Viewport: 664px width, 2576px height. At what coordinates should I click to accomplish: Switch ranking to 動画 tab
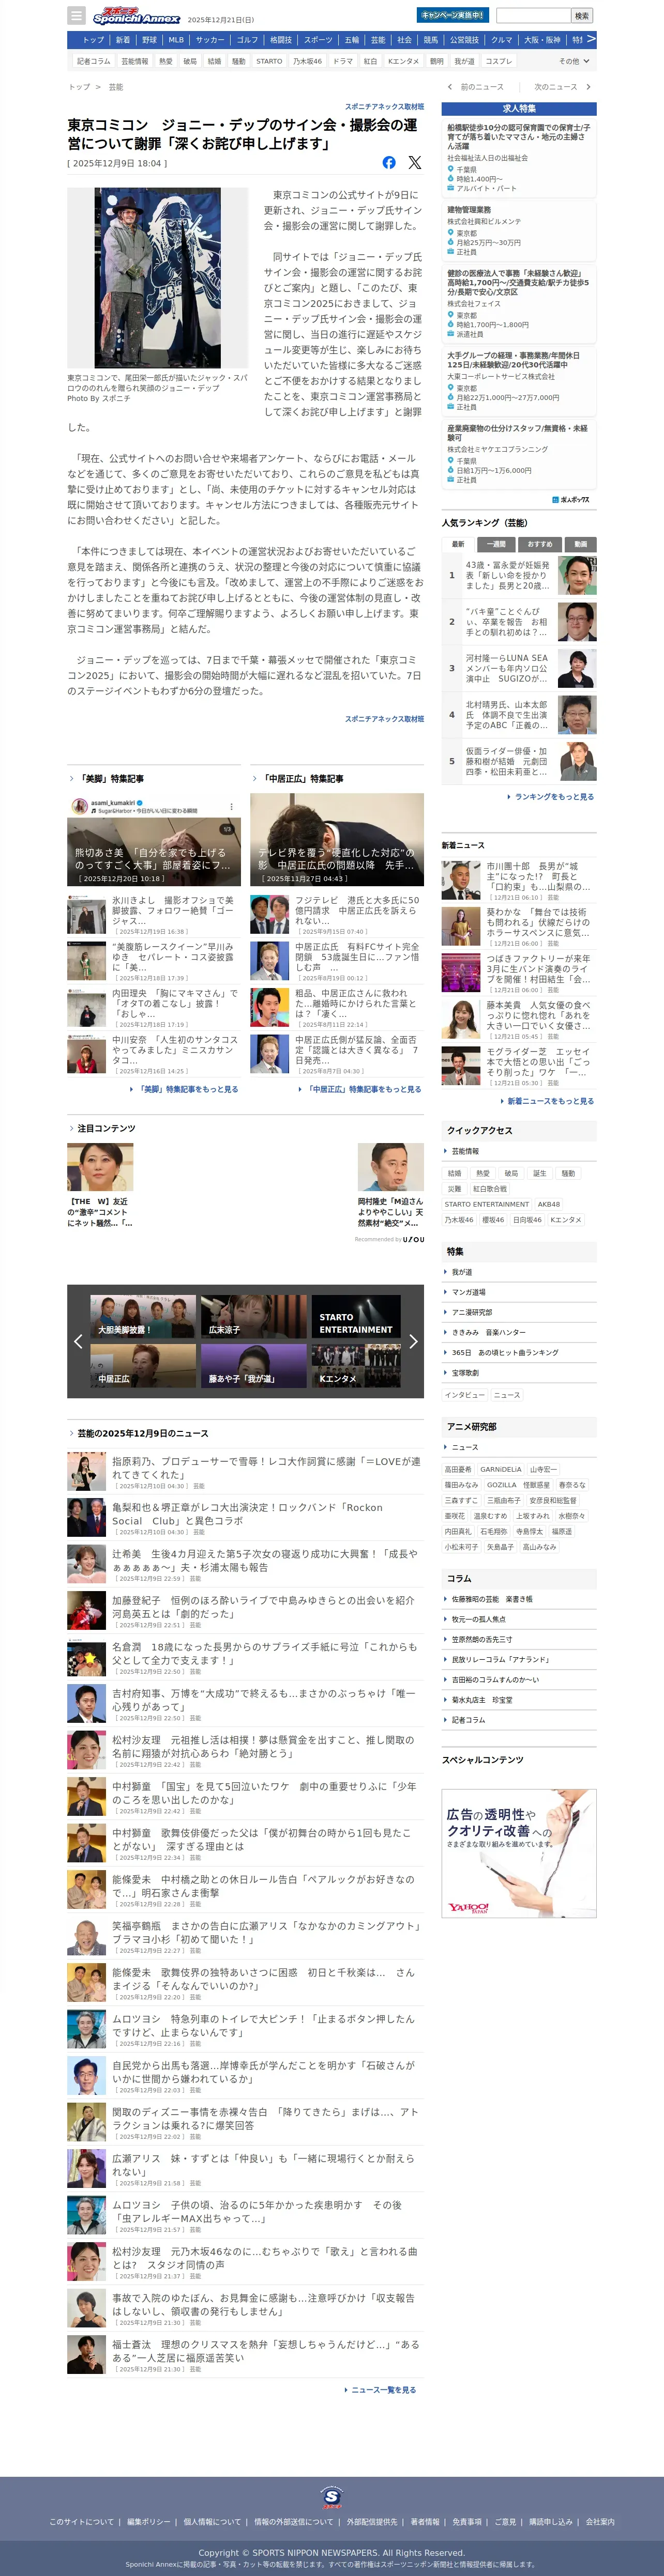pyautogui.click(x=580, y=544)
